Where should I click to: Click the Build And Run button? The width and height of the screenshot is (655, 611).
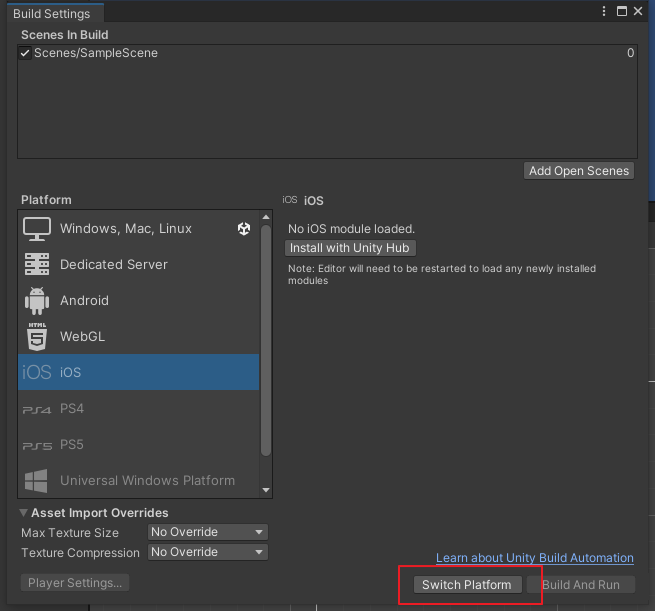[x=581, y=585]
